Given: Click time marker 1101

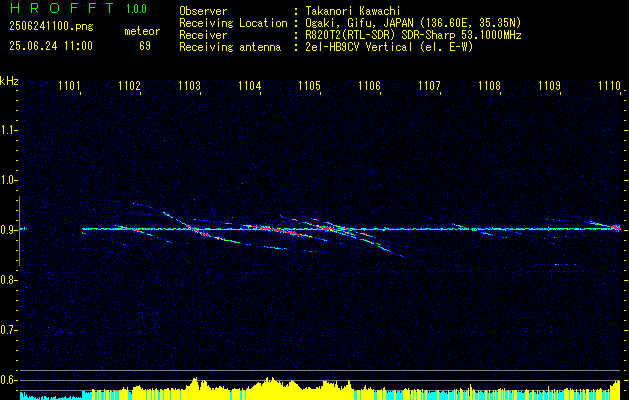Looking at the screenshot, I should coord(69,85).
